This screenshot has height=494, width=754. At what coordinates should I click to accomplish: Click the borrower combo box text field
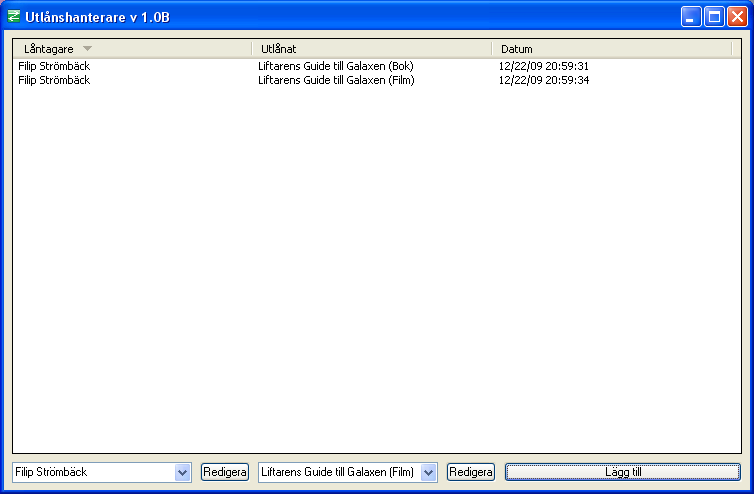(92, 472)
